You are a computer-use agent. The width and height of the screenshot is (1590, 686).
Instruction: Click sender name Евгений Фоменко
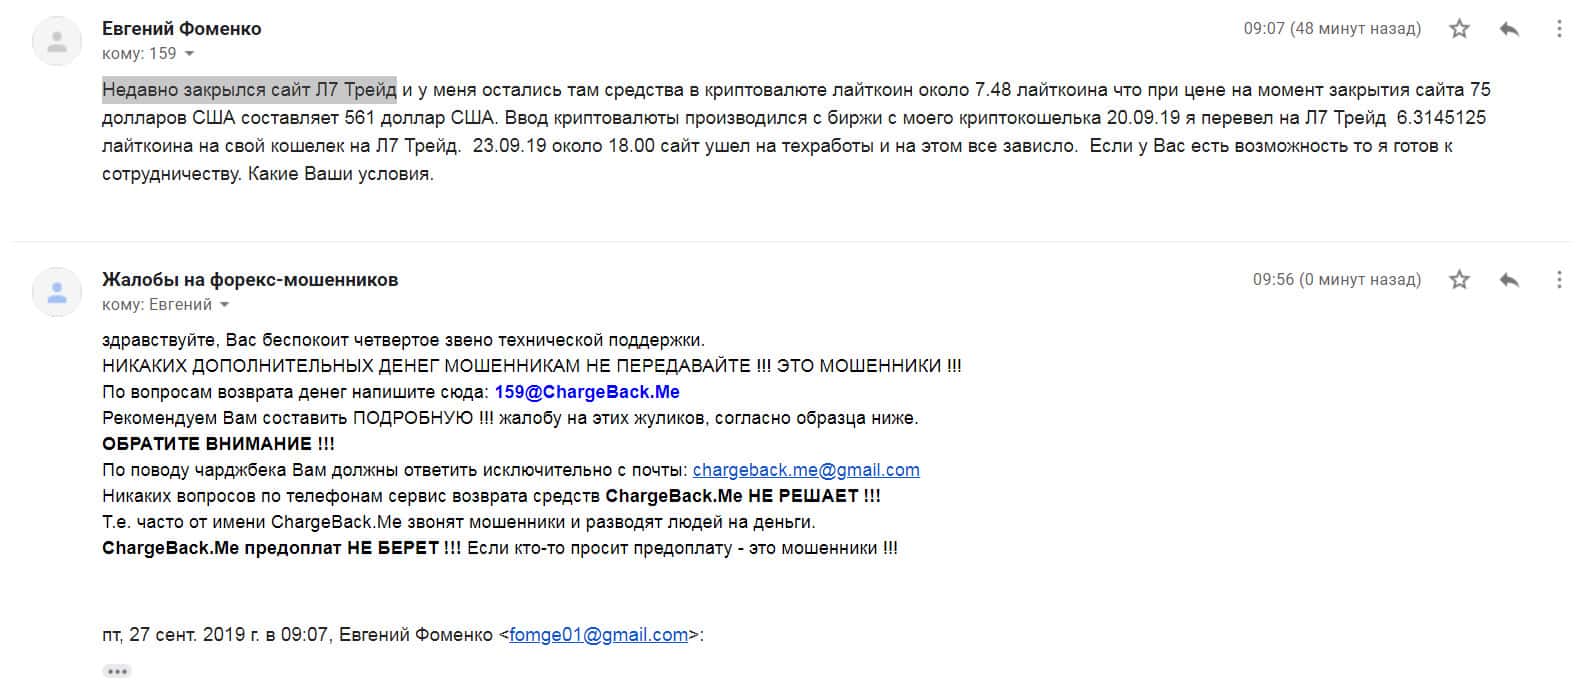point(181,29)
